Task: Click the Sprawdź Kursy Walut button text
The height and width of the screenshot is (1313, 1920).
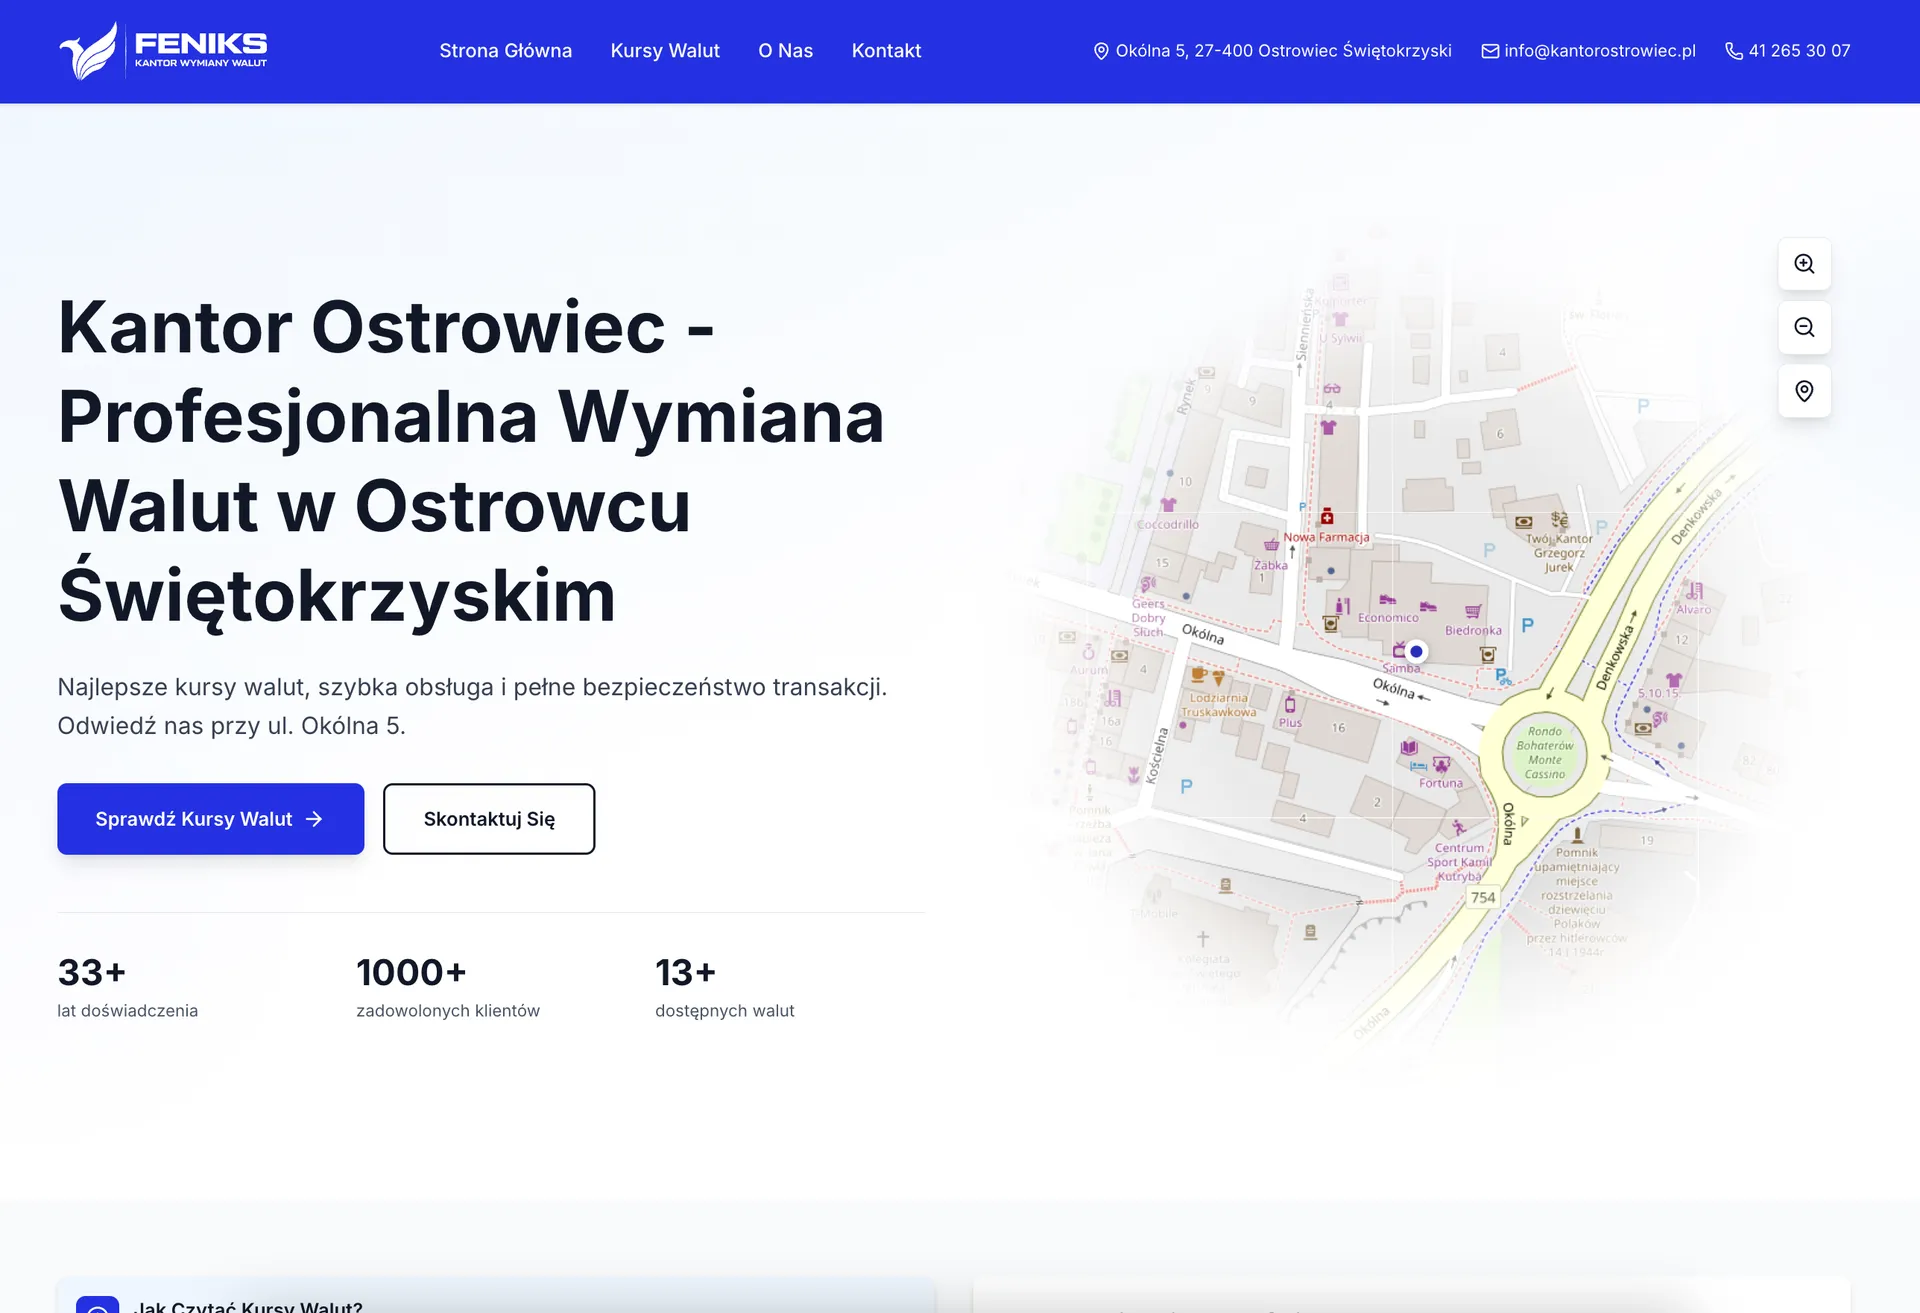Action: click(194, 819)
